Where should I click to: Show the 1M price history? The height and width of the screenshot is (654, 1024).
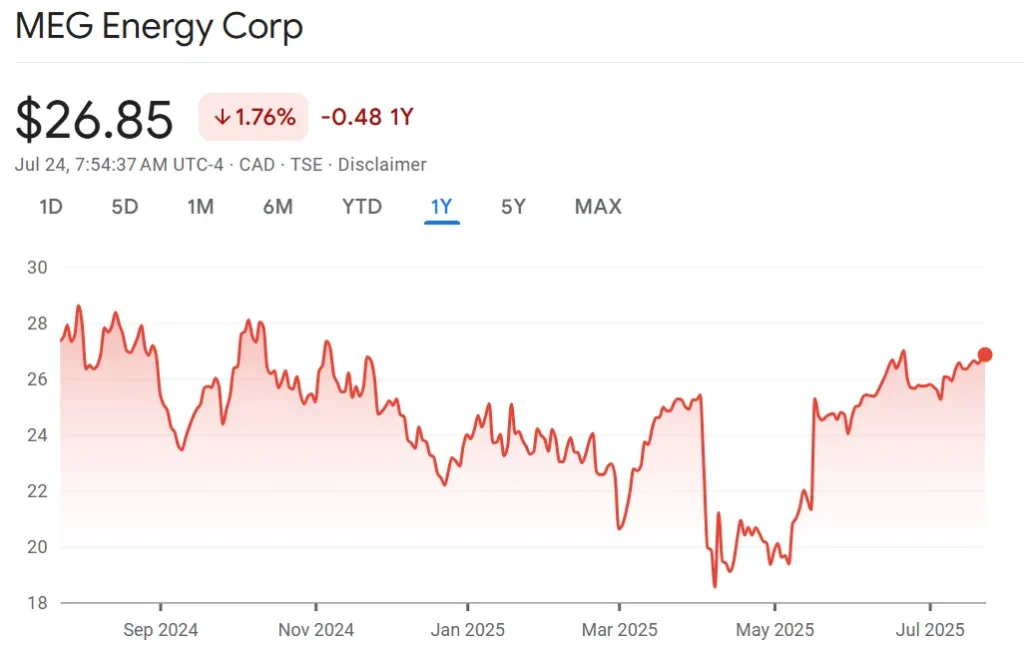click(200, 207)
